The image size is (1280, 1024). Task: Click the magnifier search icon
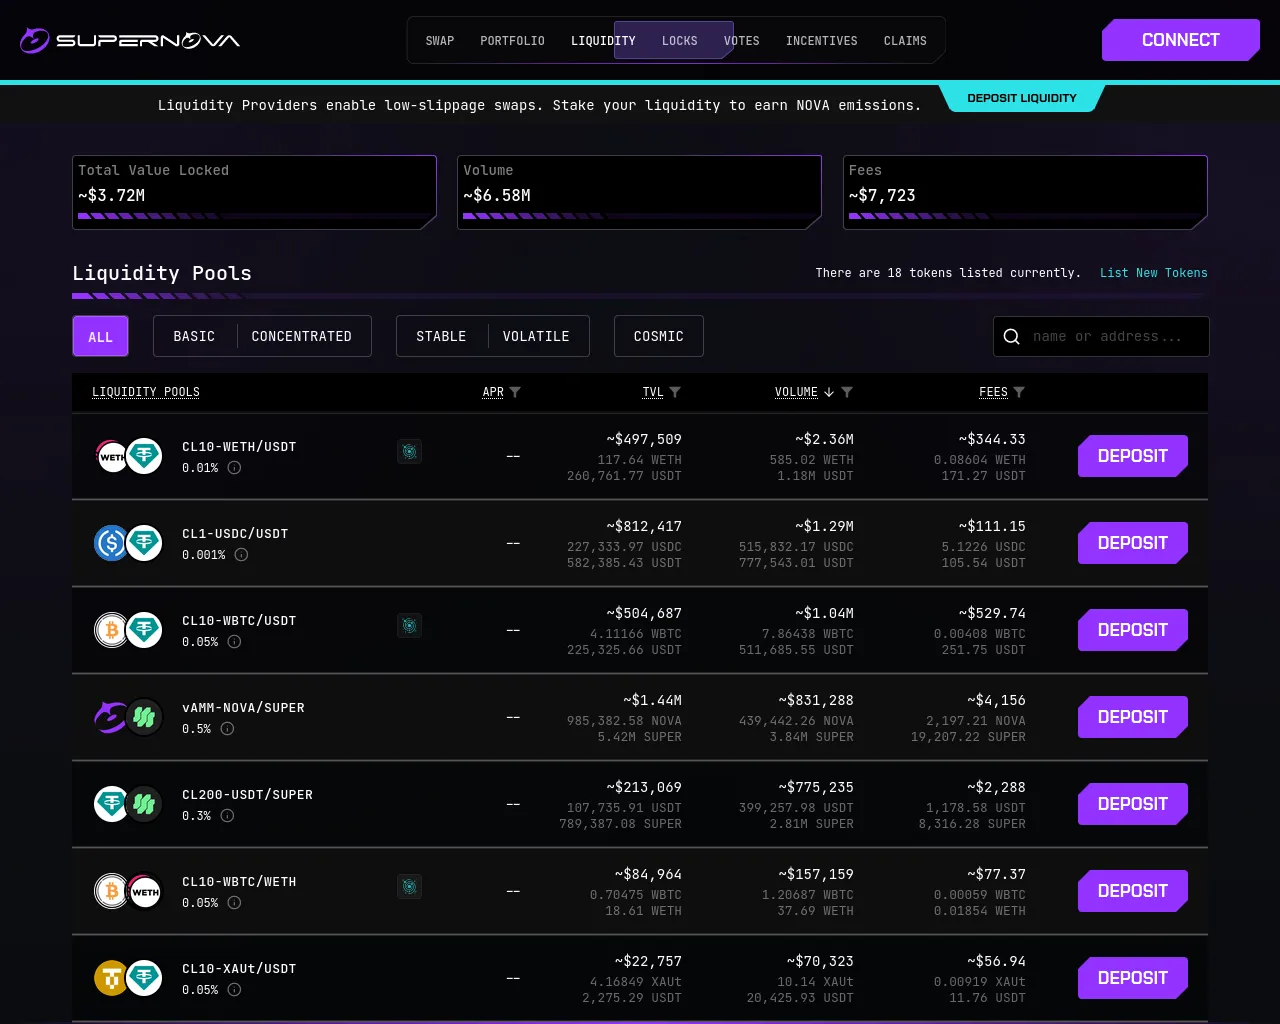[1012, 337]
